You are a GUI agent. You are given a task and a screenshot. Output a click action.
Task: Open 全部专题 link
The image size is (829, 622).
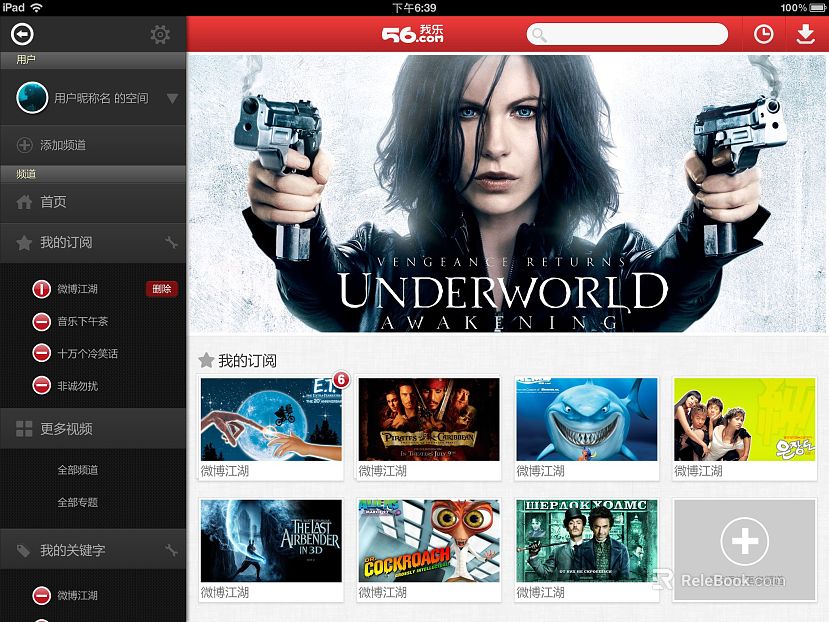78,502
